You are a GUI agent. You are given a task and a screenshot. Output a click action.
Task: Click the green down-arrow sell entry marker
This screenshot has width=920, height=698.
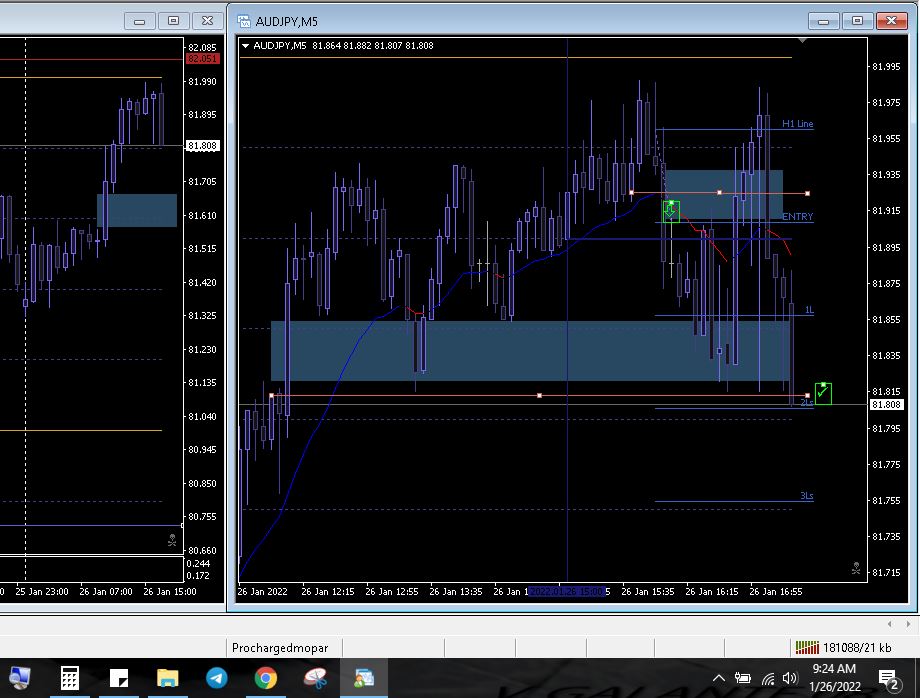click(671, 211)
